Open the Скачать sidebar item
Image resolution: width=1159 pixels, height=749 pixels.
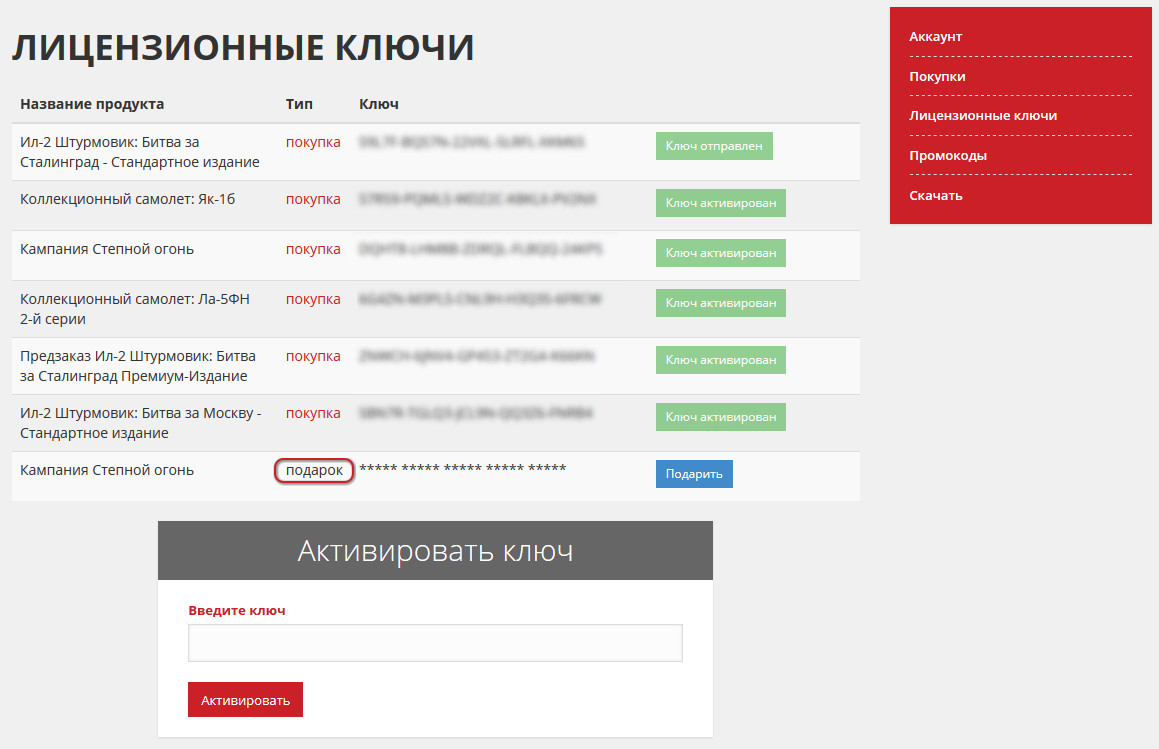935,195
